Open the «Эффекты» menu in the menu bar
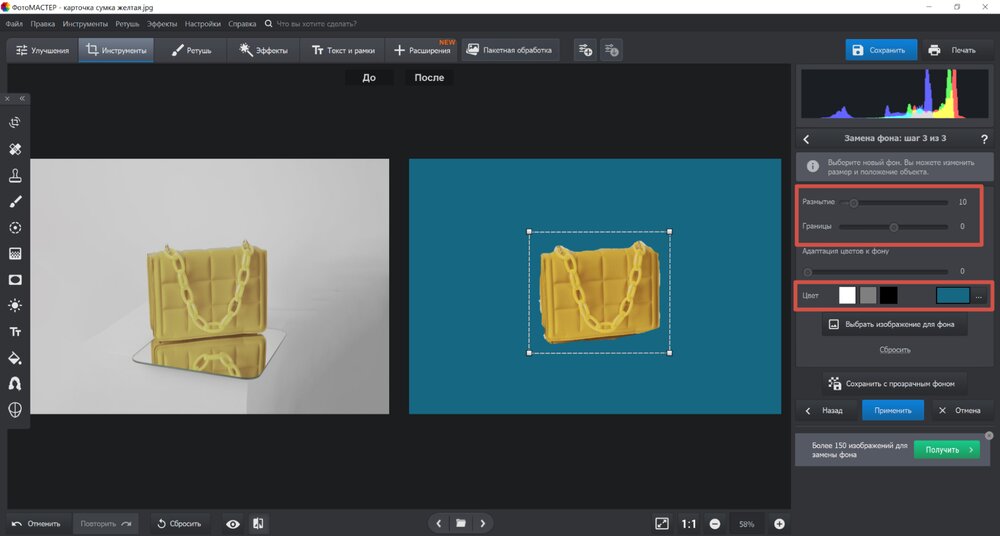The width and height of the screenshot is (1000, 536). click(x=160, y=23)
